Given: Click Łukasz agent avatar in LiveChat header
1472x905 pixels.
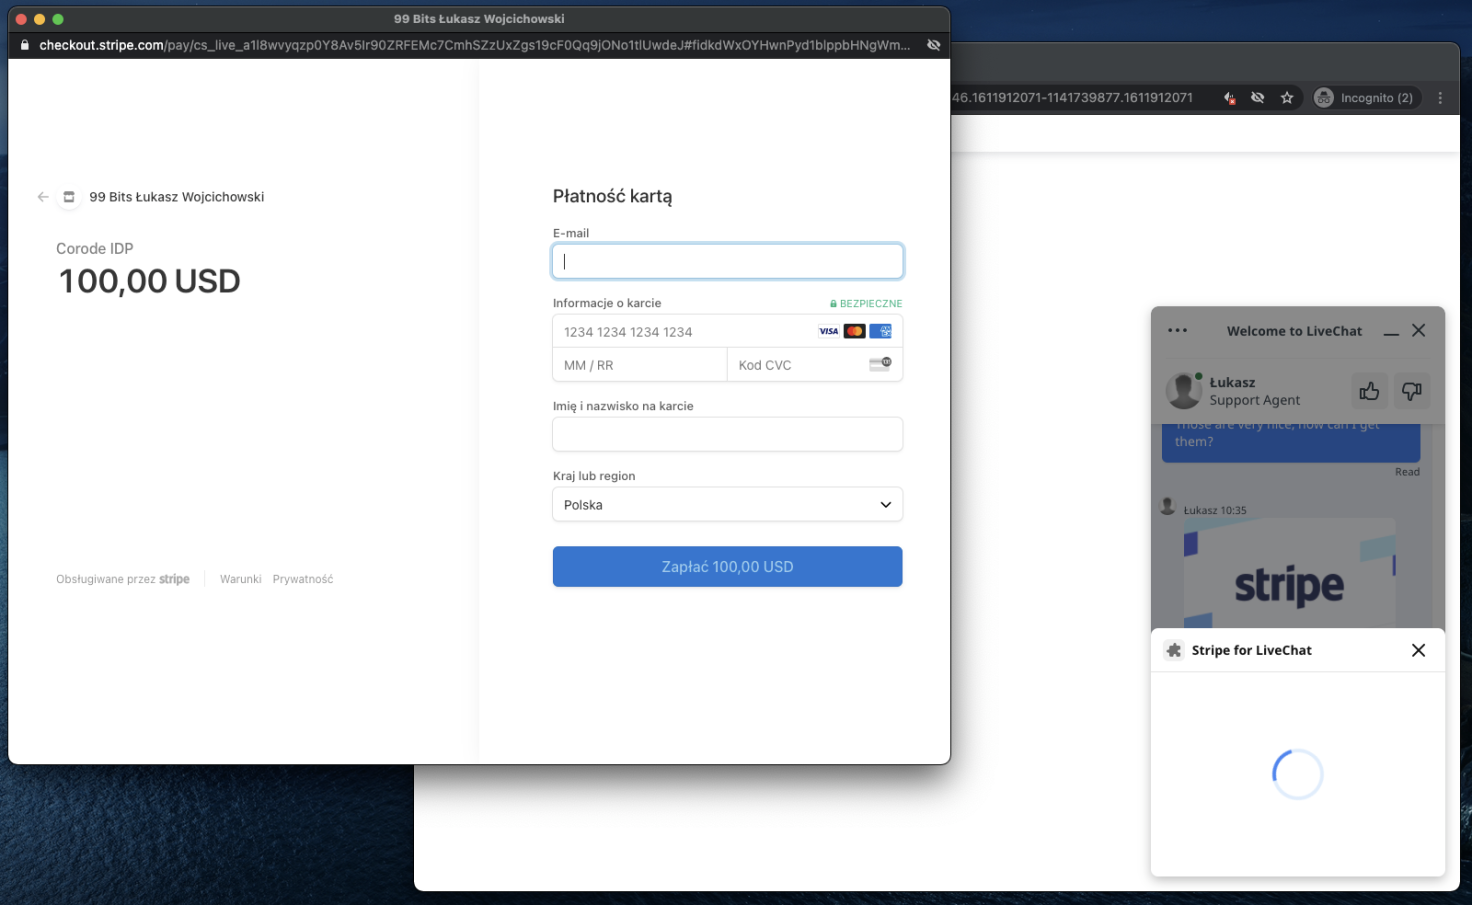Looking at the screenshot, I should [1184, 391].
